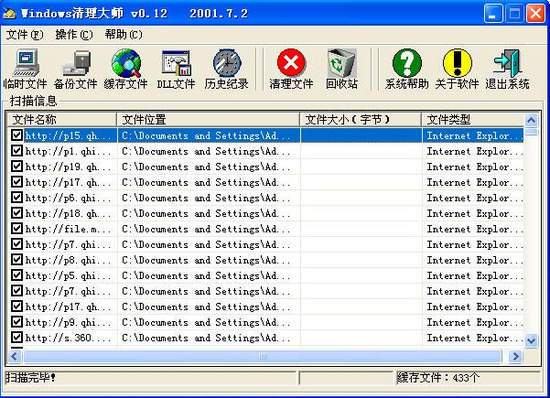Click Internet Explor... type in http://p19.qh... row
This screenshot has height=398, width=550.
click(474, 167)
